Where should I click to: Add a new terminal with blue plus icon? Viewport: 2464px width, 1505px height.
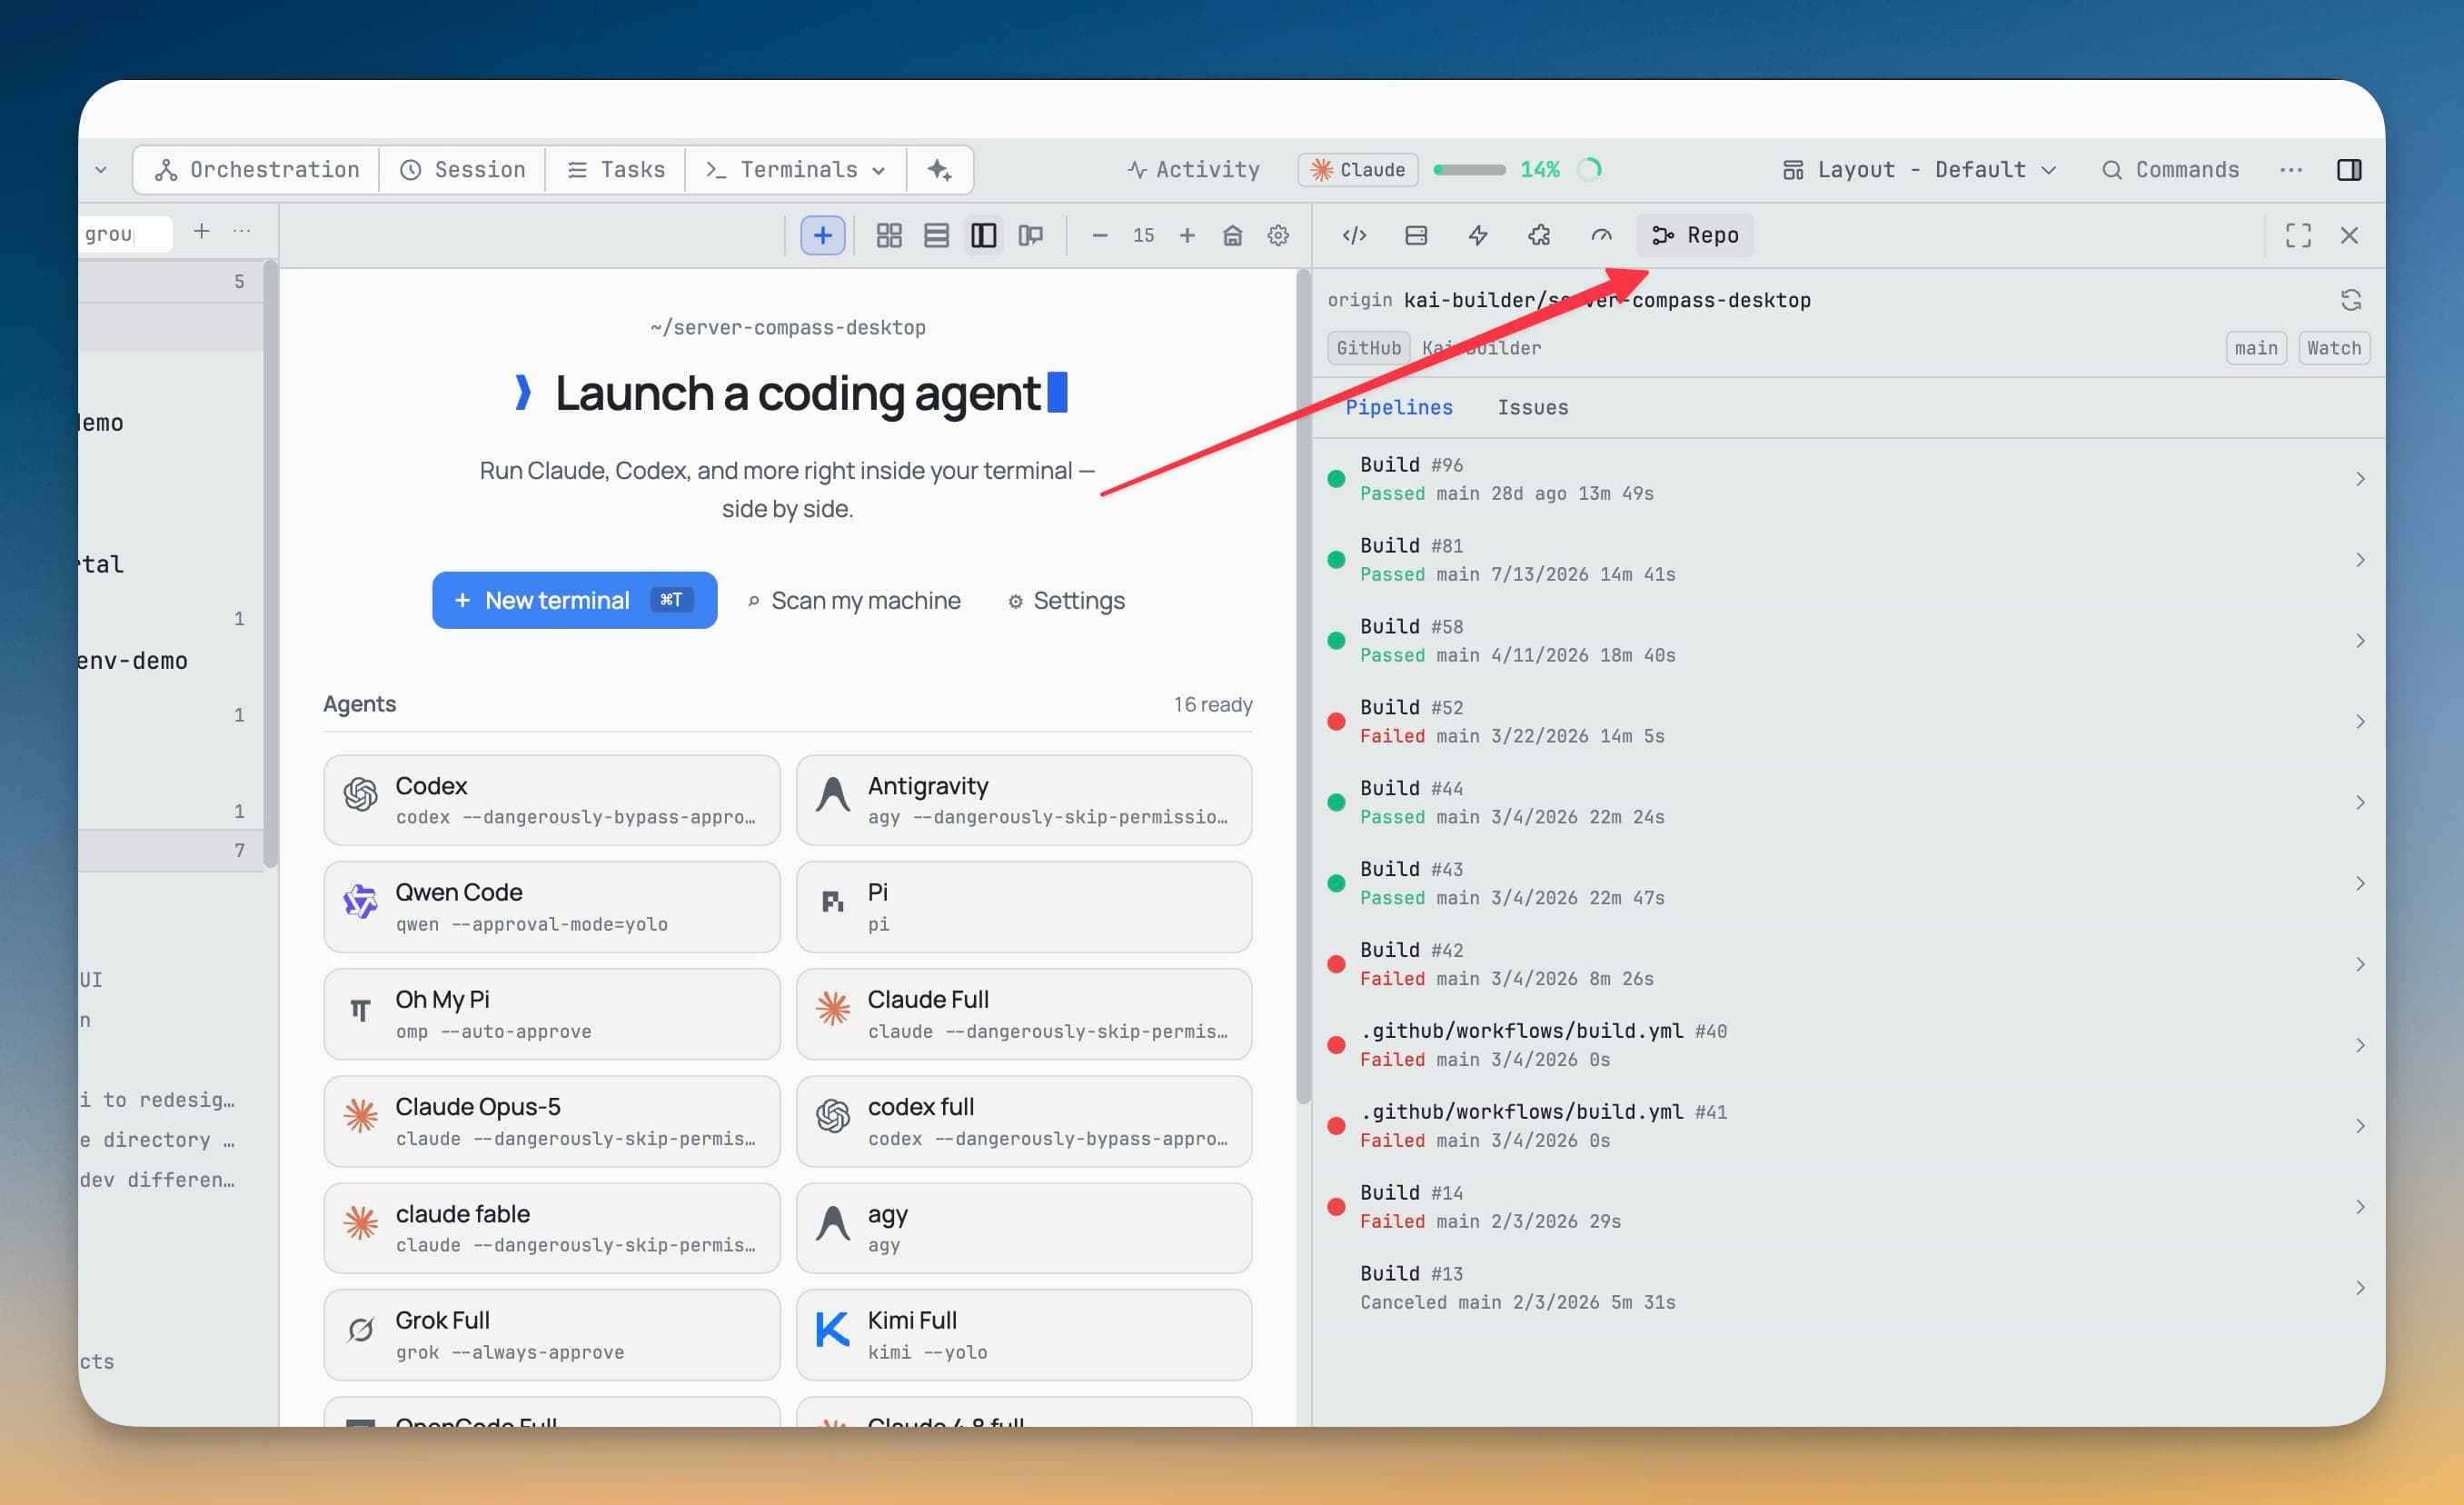(x=822, y=235)
